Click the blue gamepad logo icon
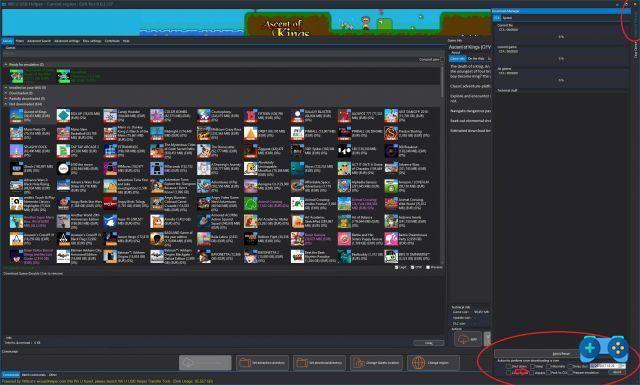 coord(604,348)
